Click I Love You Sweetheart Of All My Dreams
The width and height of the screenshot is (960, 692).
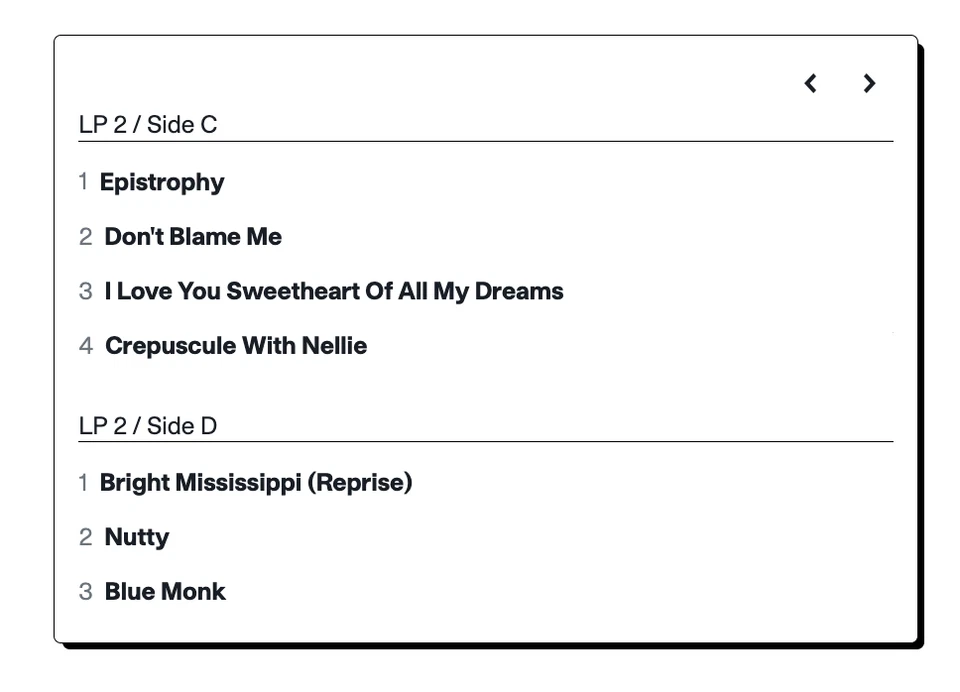334,292
